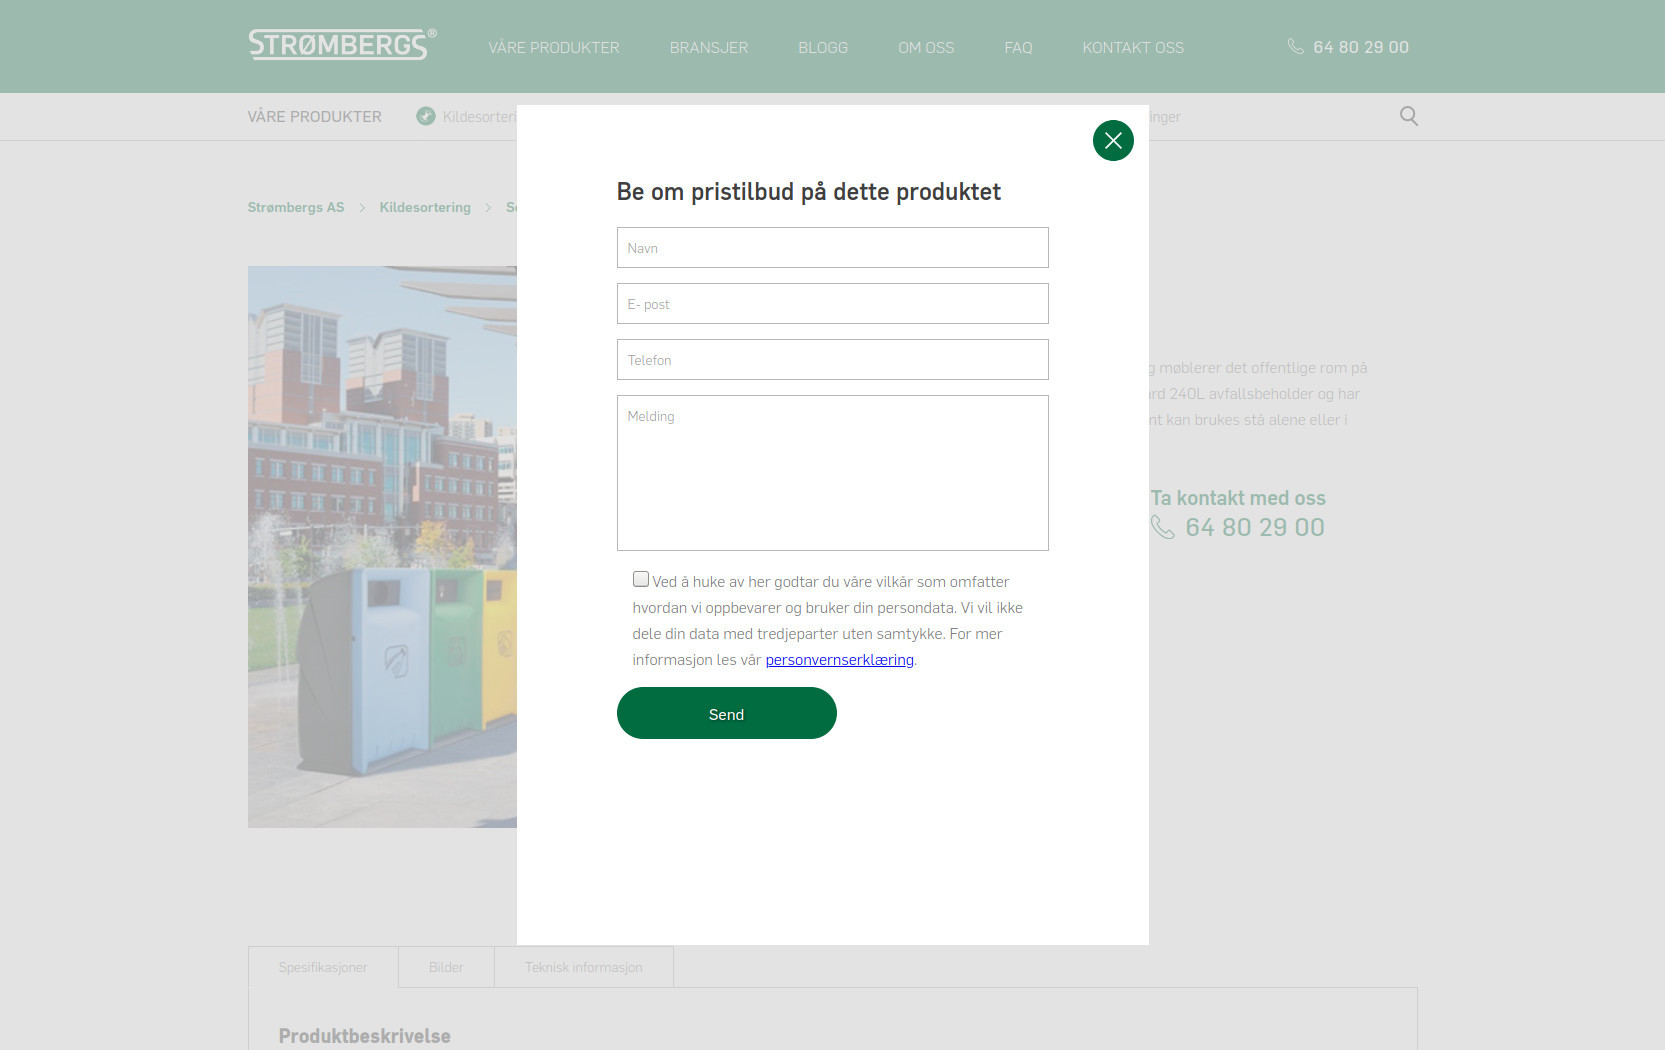This screenshot has height=1050, width=1665.
Task: Switch to the Bilder tab
Action: click(x=446, y=967)
